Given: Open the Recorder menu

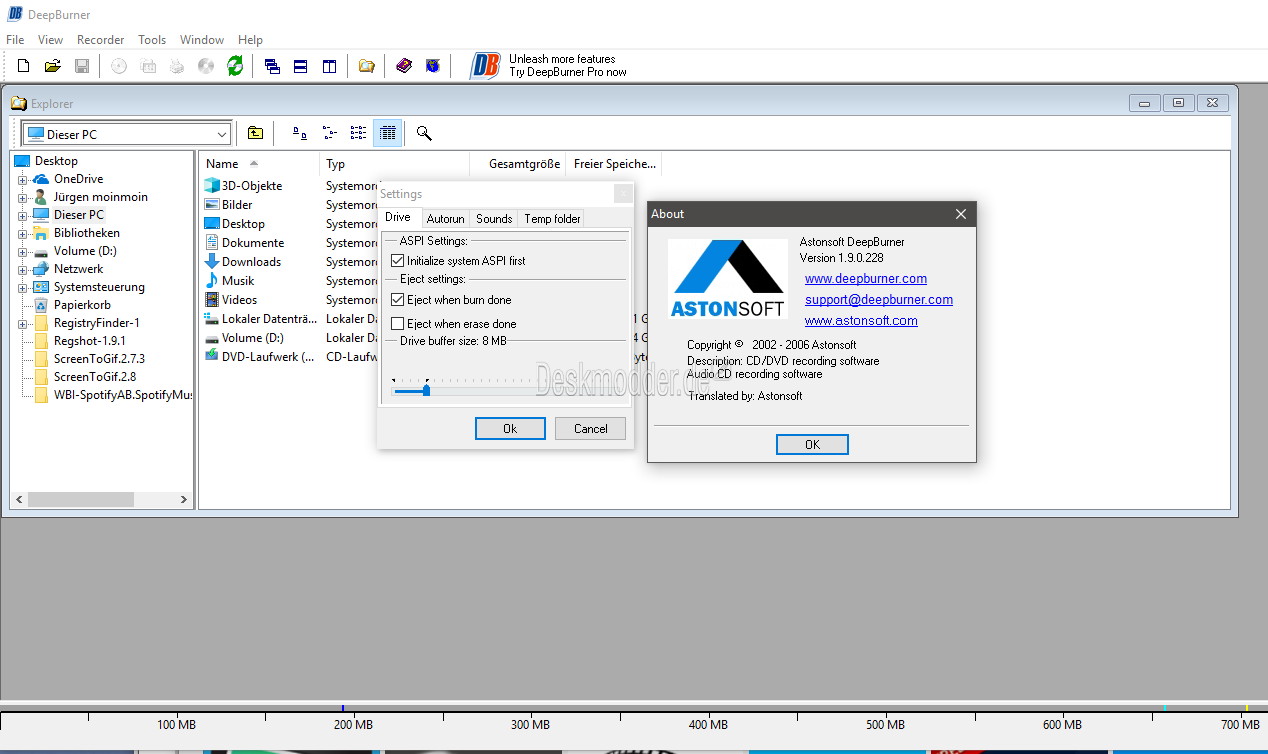Looking at the screenshot, I should pos(101,40).
